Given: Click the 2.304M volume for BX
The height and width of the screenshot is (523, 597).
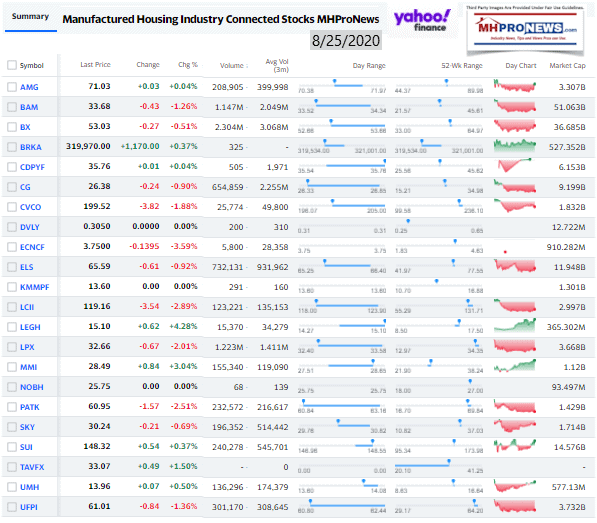Looking at the screenshot, I should tap(229, 127).
